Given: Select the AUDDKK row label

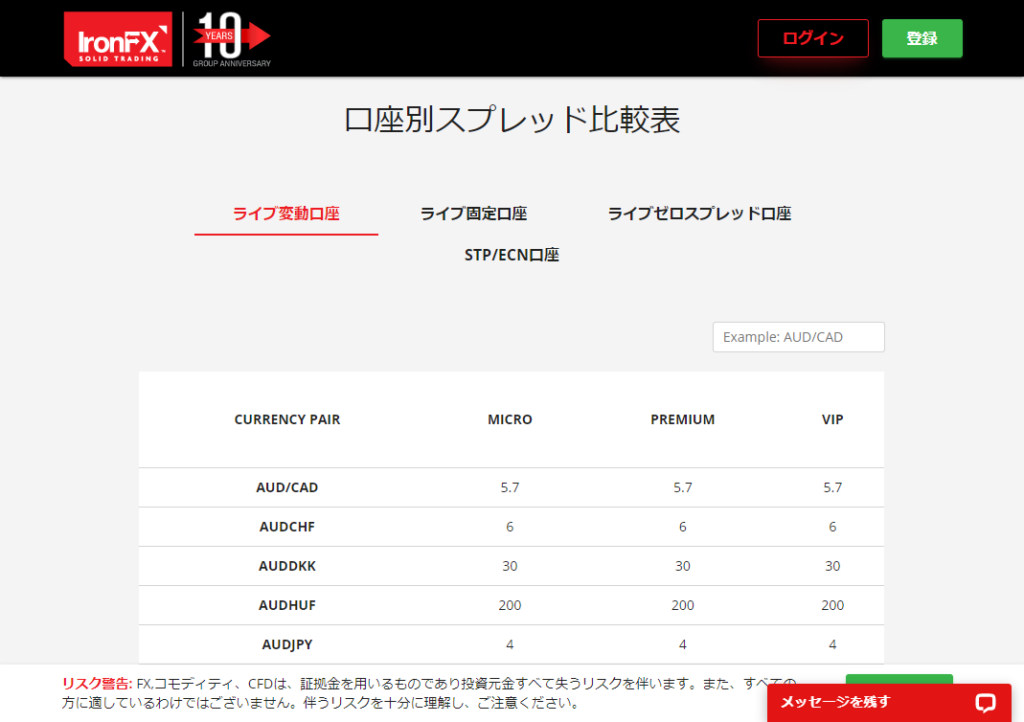Looking at the screenshot, I should pyautogui.click(x=287, y=566).
